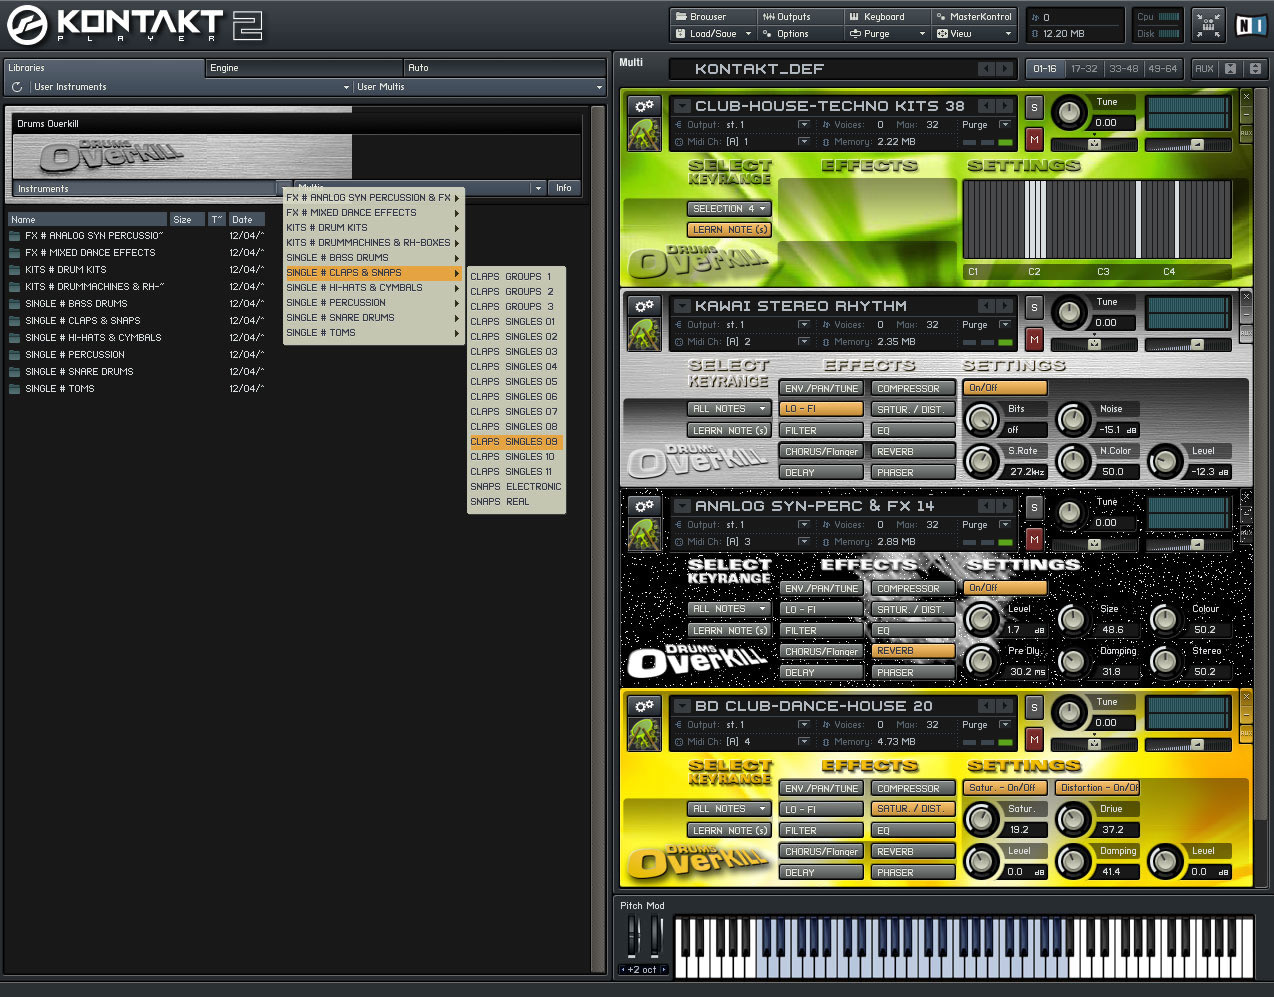Viewport: 1274px width, 997px height.
Task: Click the Info button in Drums Overkill library
Action: tap(564, 188)
